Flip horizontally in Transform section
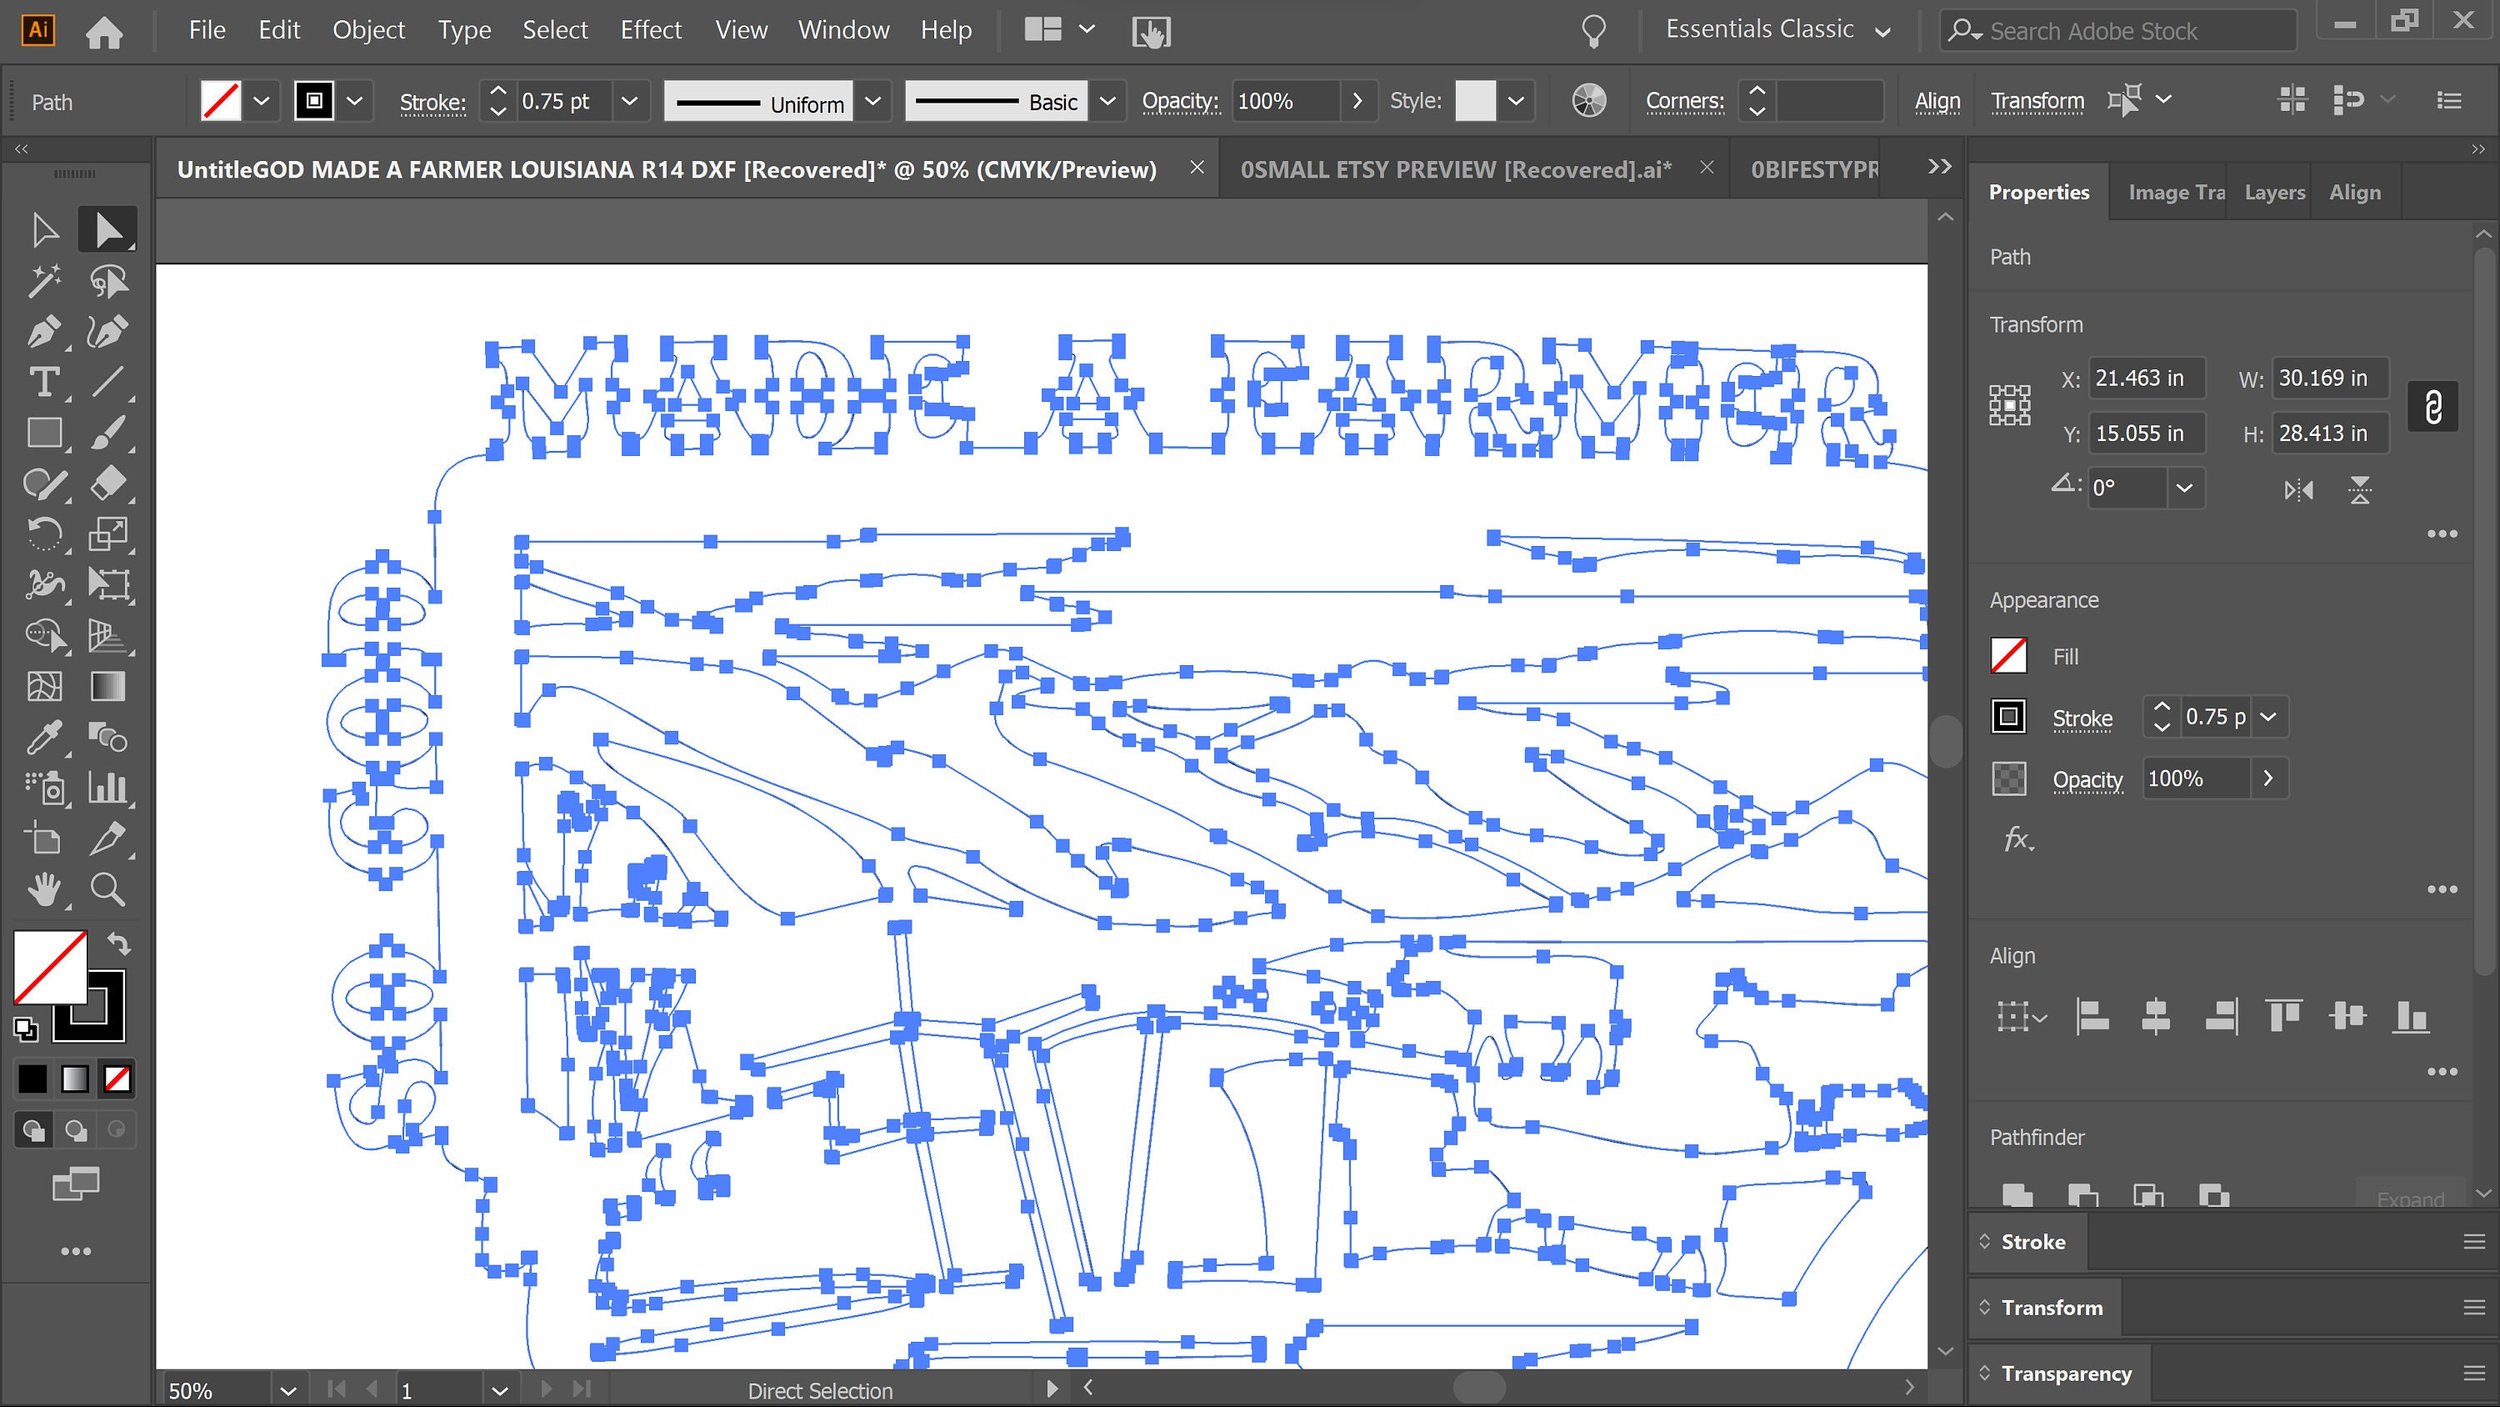2500x1407 pixels. point(2298,490)
